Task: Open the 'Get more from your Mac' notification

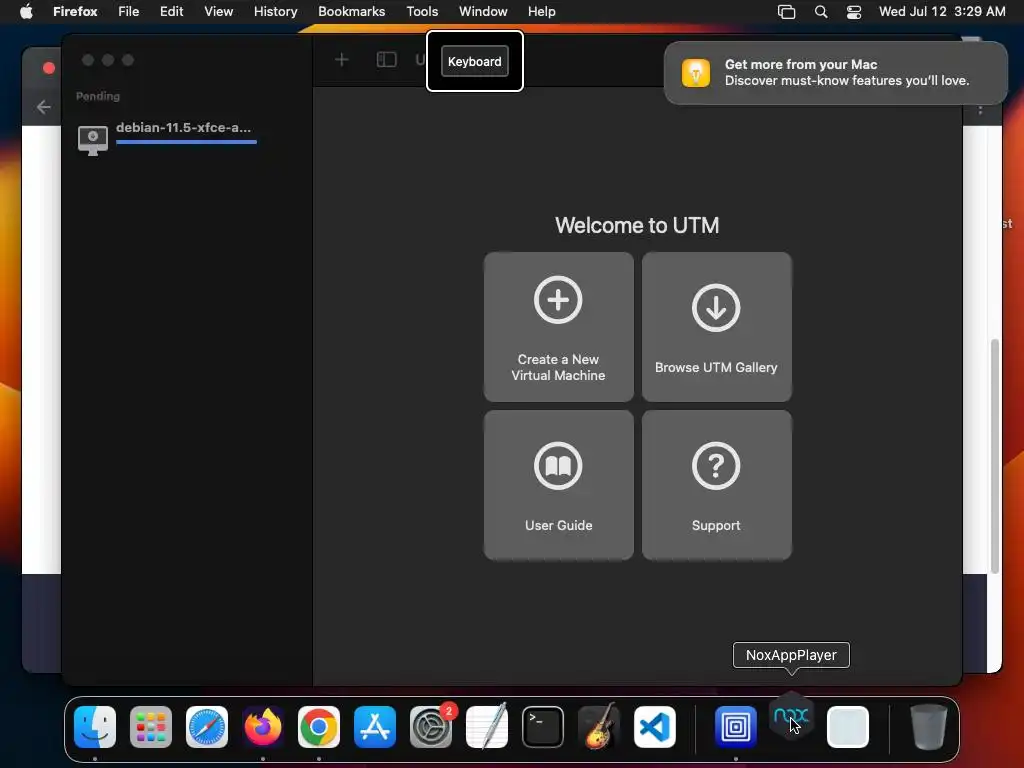Action: [x=835, y=72]
